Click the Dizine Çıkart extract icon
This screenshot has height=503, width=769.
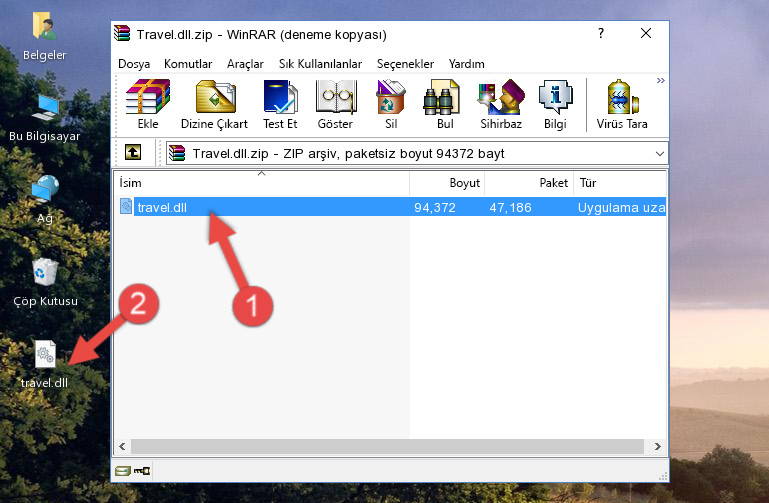pos(214,104)
